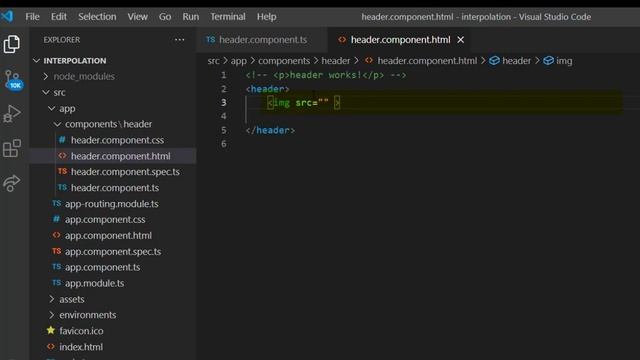Open header.component.css file

click(x=117, y=140)
